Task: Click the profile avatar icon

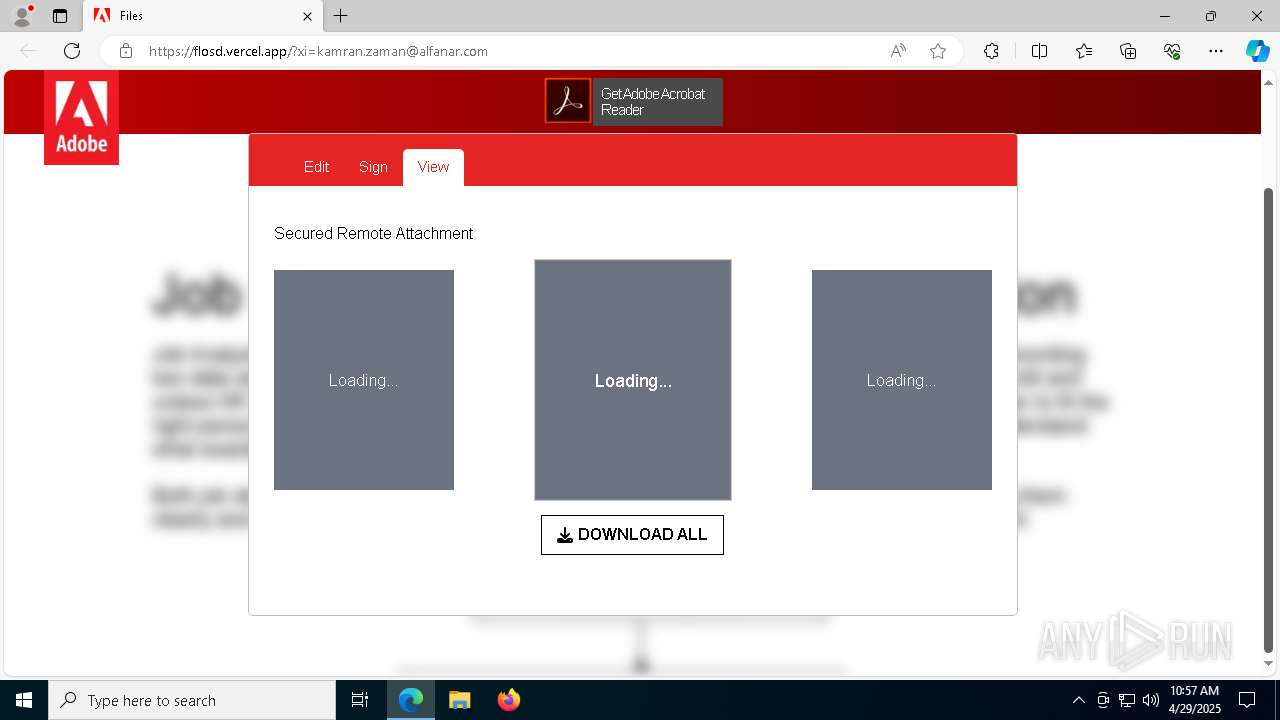Action: [x=22, y=16]
